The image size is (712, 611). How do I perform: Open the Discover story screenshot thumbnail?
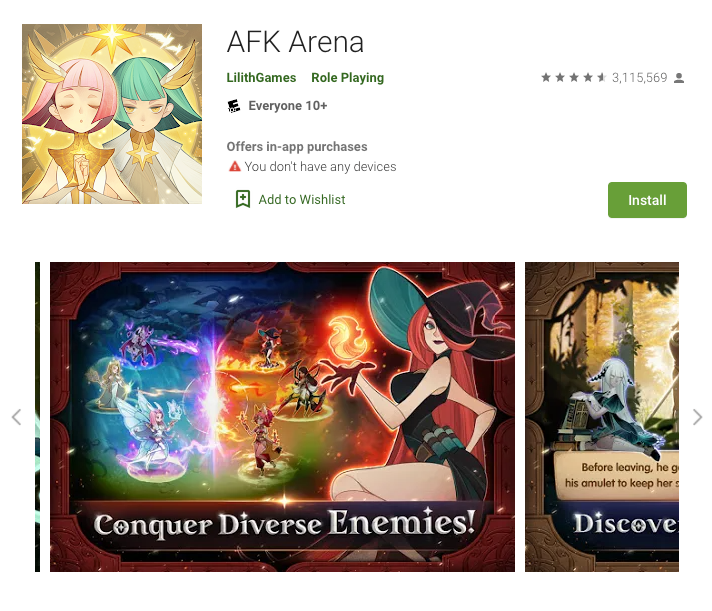602,417
